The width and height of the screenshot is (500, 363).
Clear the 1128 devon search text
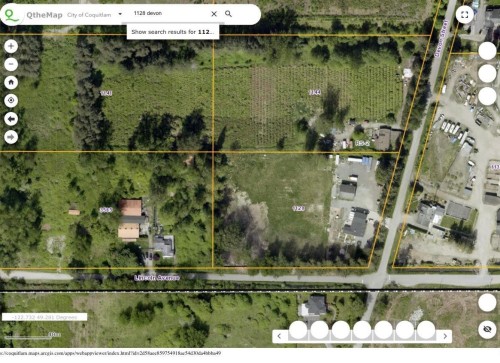214,14
